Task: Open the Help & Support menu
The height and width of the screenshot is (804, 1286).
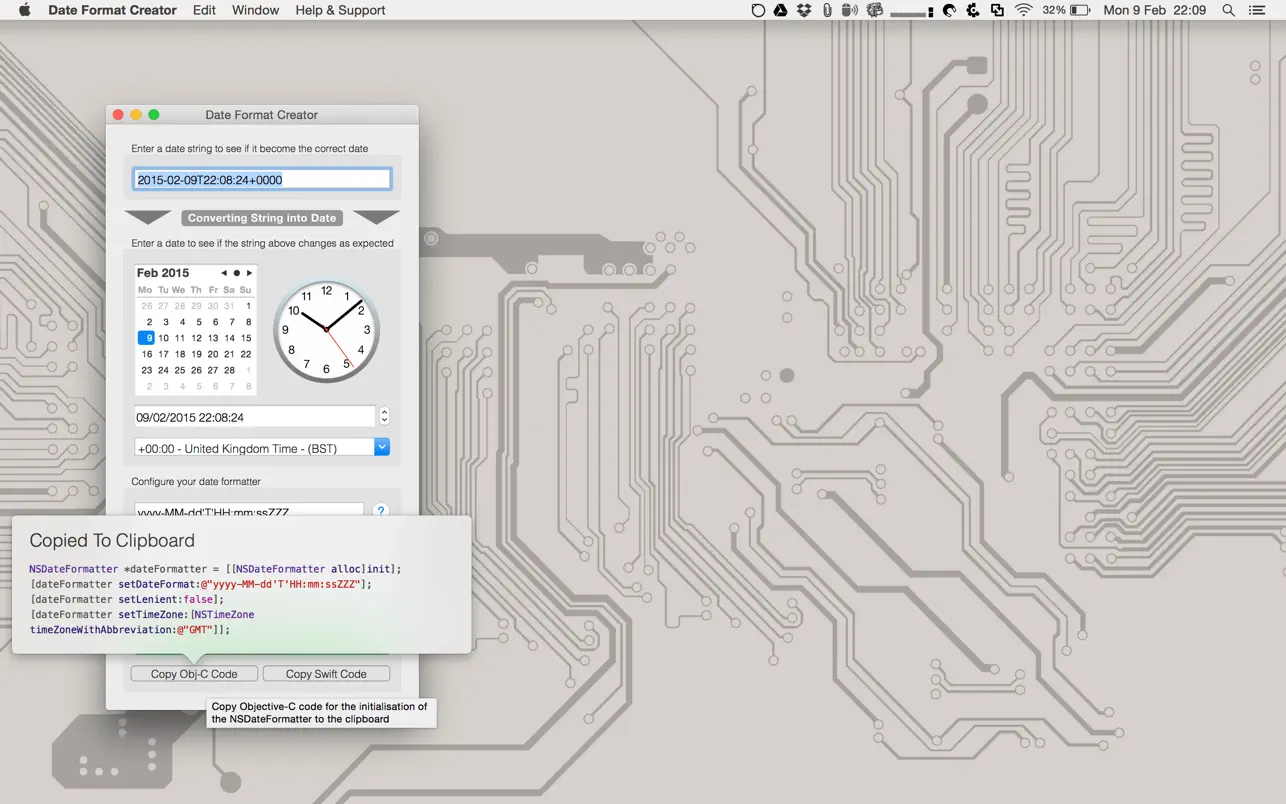Action: (339, 10)
